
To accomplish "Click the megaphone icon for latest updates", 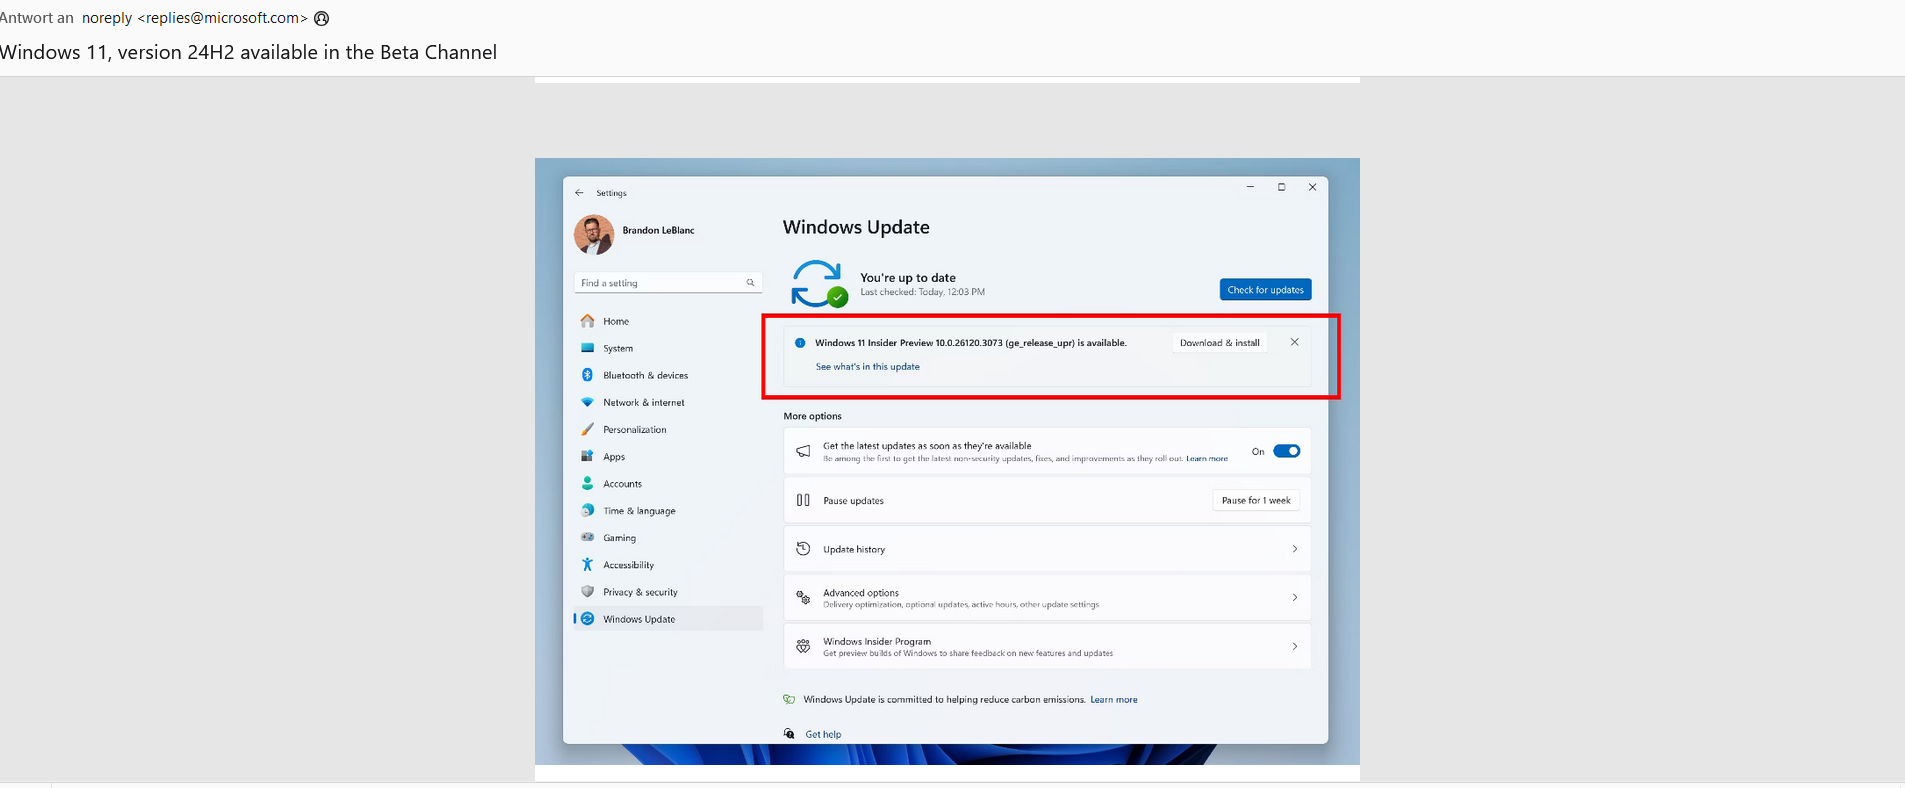I will (x=803, y=452).
